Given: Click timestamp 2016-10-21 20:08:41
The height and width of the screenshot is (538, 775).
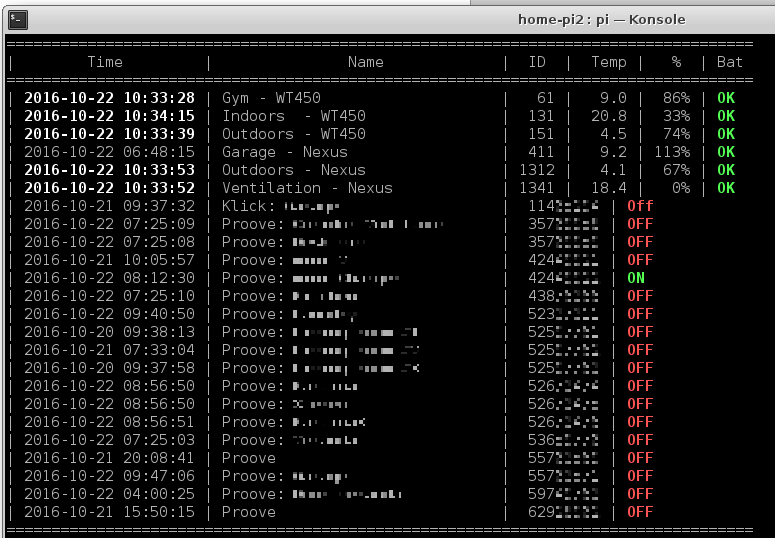Looking at the screenshot, I should (109, 458).
